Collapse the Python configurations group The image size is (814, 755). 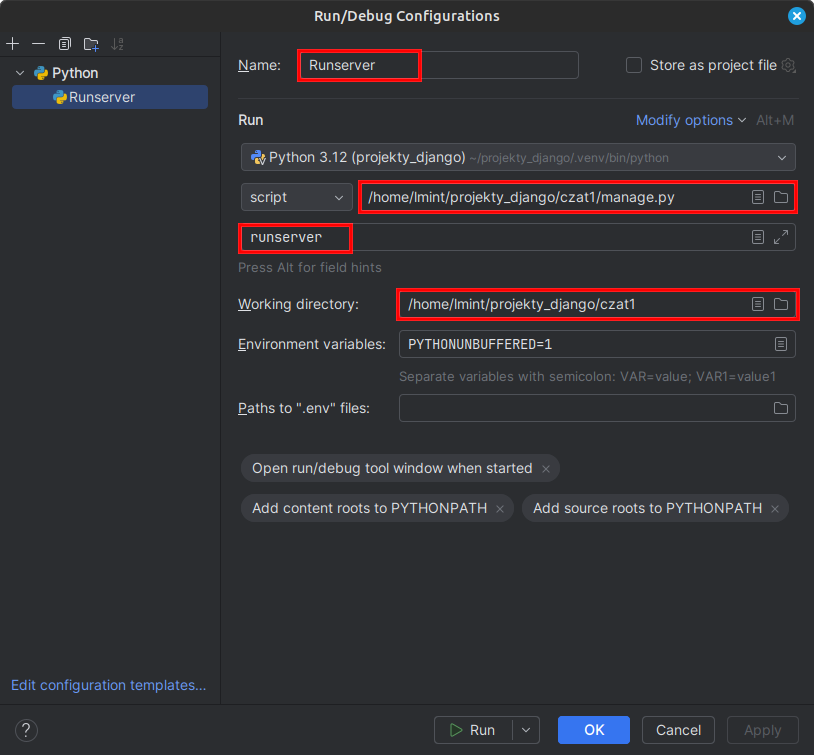click(20, 73)
